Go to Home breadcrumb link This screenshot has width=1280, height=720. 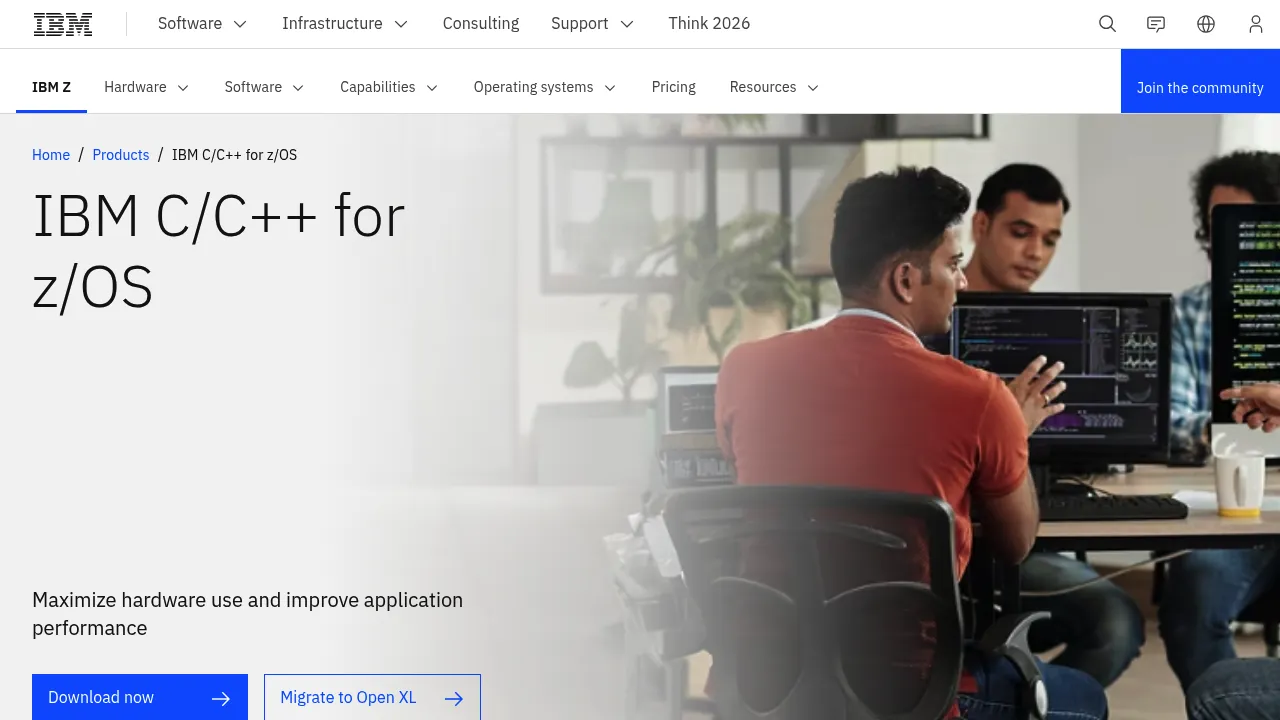(x=51, y=155)
